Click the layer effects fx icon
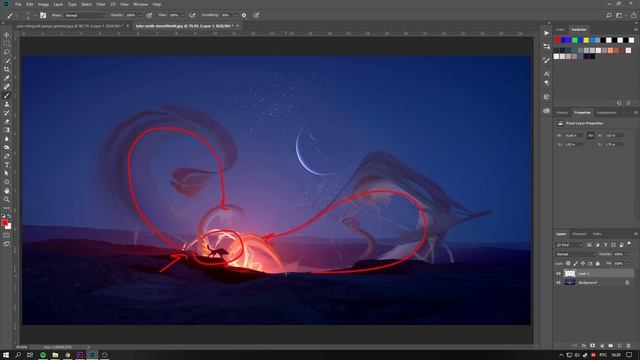The height and width of the screenshot is (360, 640). tap(584, 346)
